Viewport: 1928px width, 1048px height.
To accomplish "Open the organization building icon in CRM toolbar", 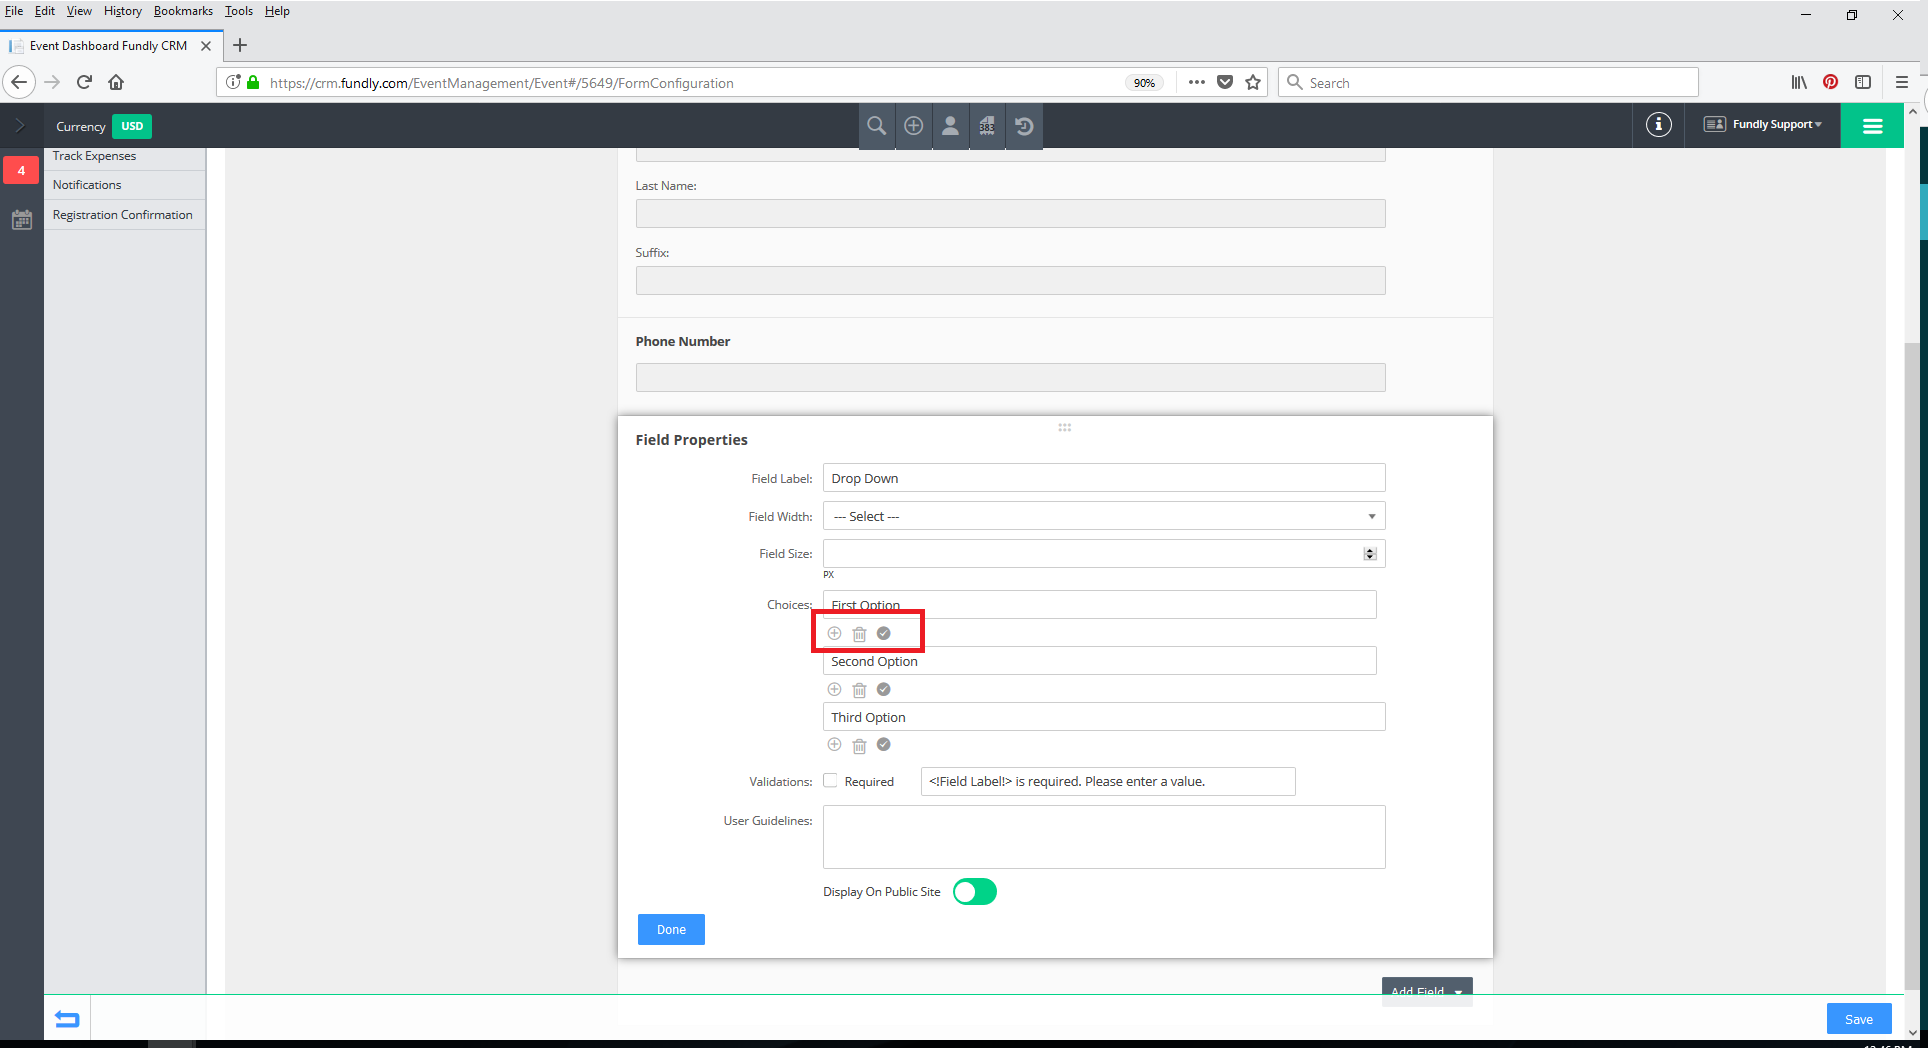I will point(987,126).
